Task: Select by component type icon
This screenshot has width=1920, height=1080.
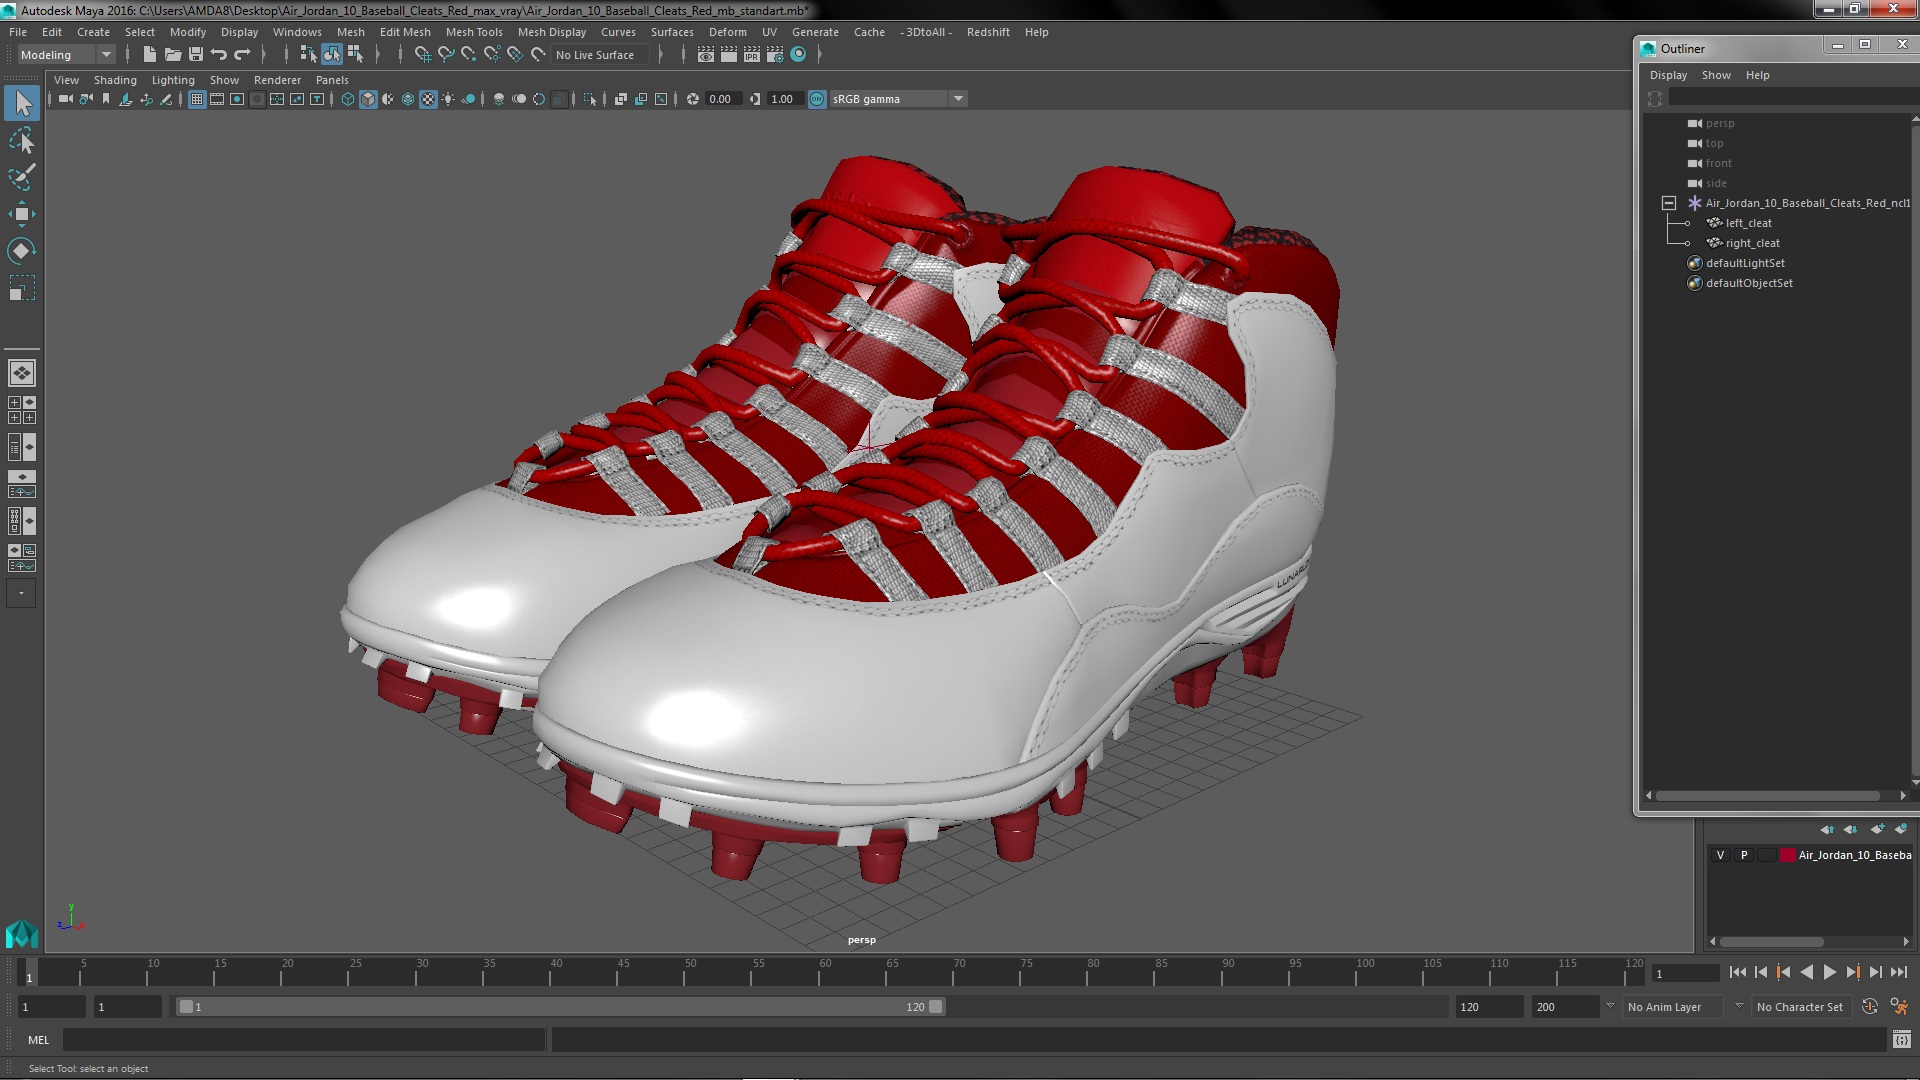Action: click(x=355, y=55)
